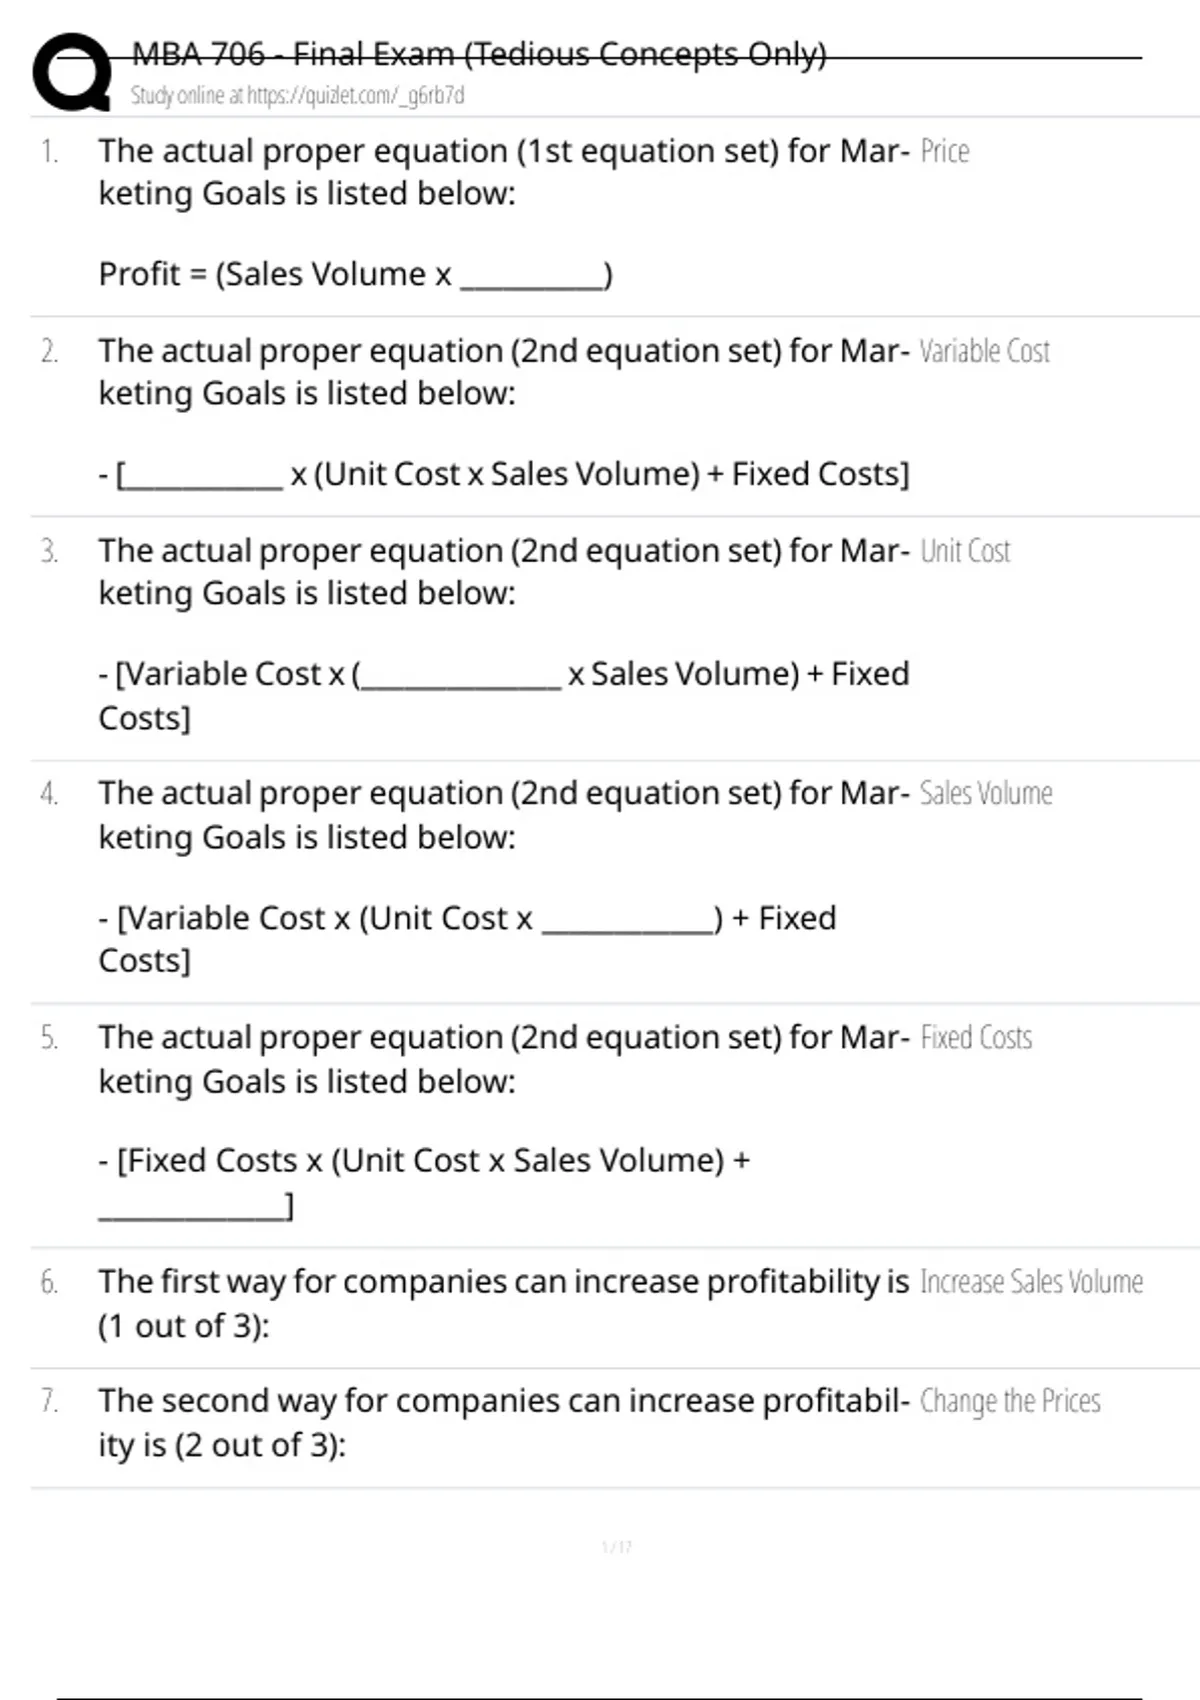The image size is (1200, 1700).
Task: Click question number 2
Action: pyautogui.click(x=49, y=352)
